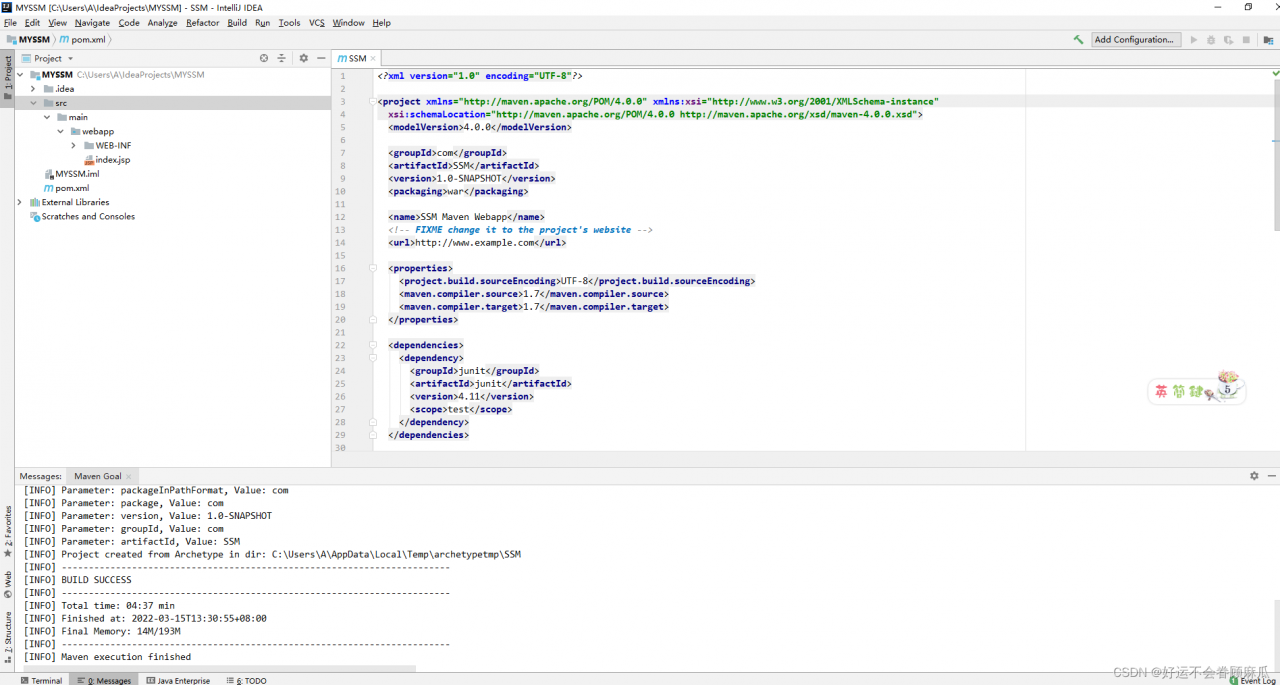The image size is (1280, 685).
Task: Switch to the Terminal tab
Action: click(x=41, y=680)
